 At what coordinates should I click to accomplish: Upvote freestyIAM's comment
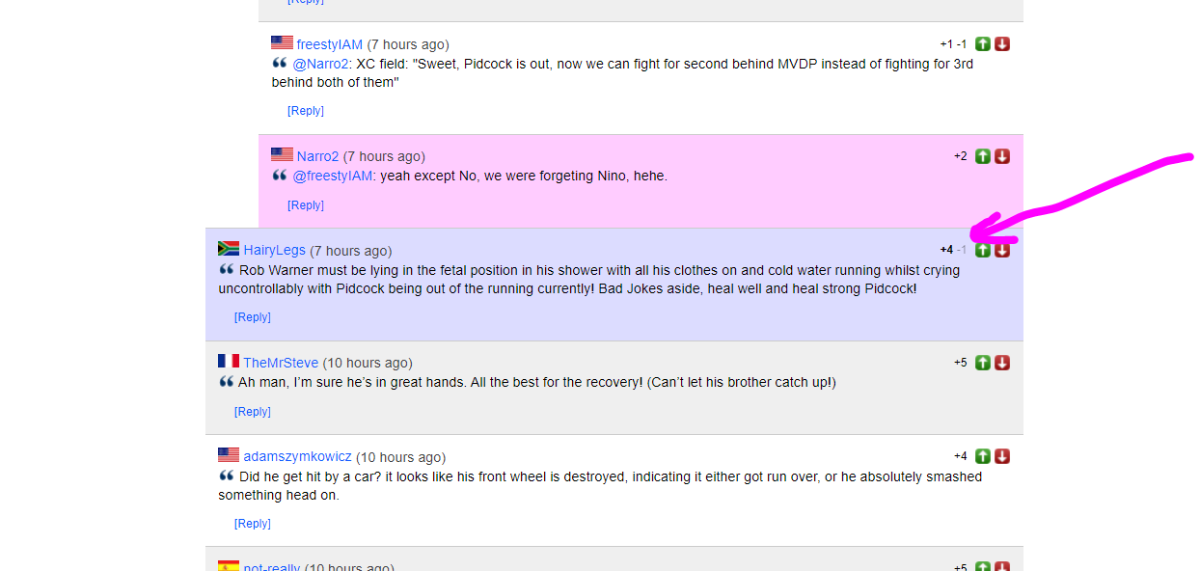point(983,44)
